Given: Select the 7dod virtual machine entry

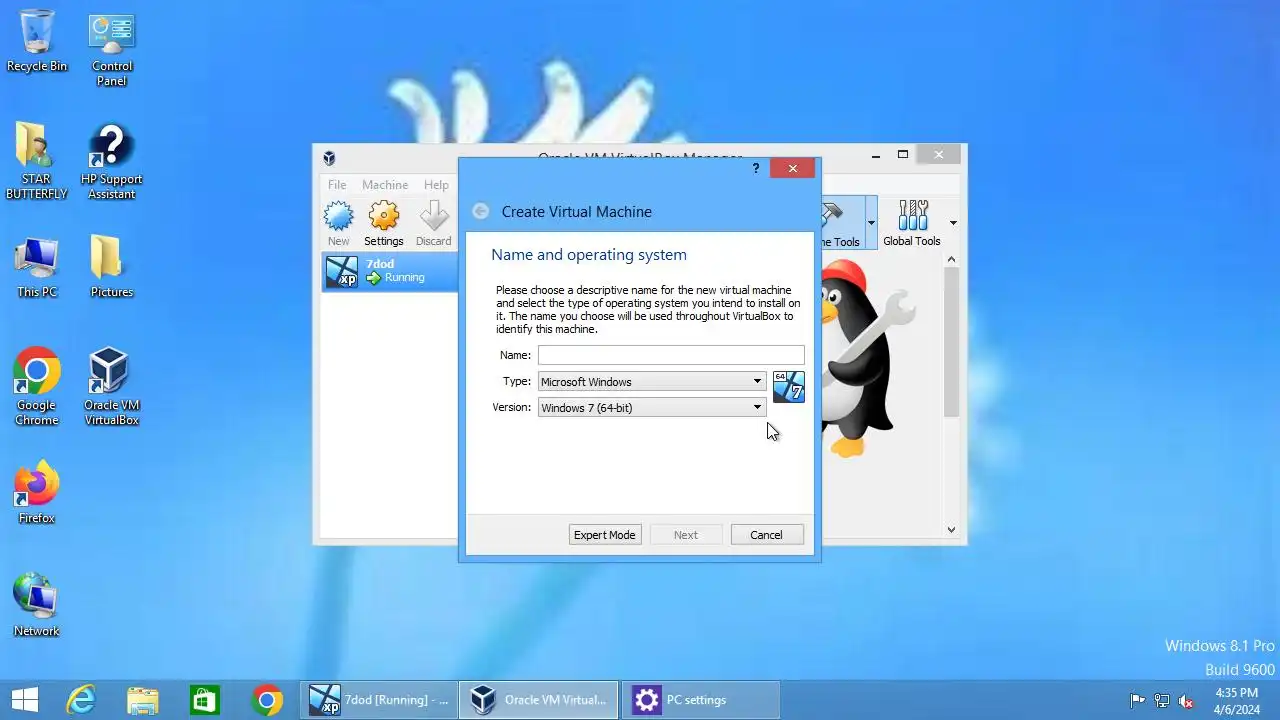Looking at the screenshot, I should click(x=391, y=271).
